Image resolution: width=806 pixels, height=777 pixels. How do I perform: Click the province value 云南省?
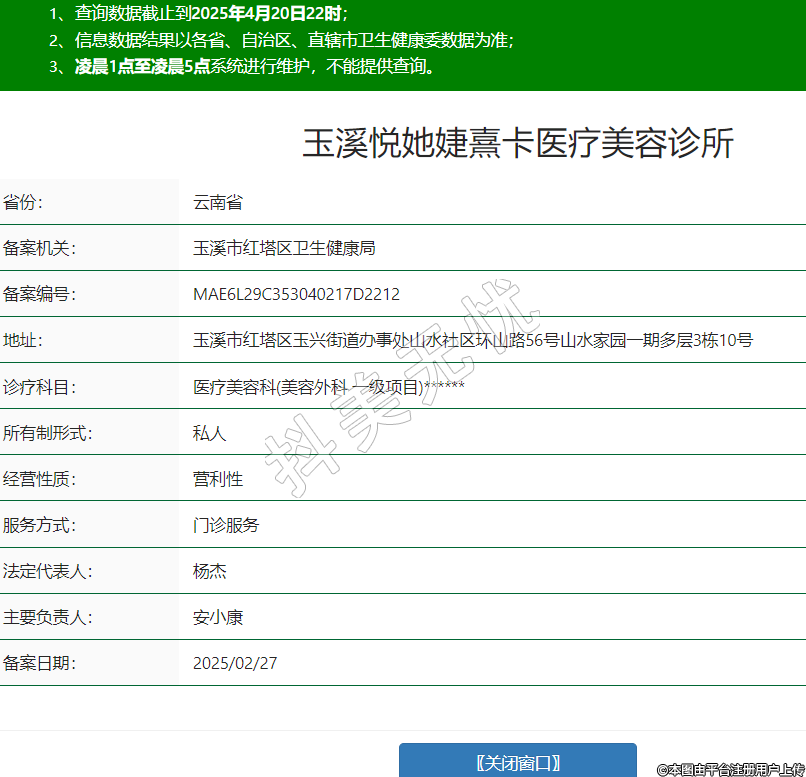tap(218, 202)
